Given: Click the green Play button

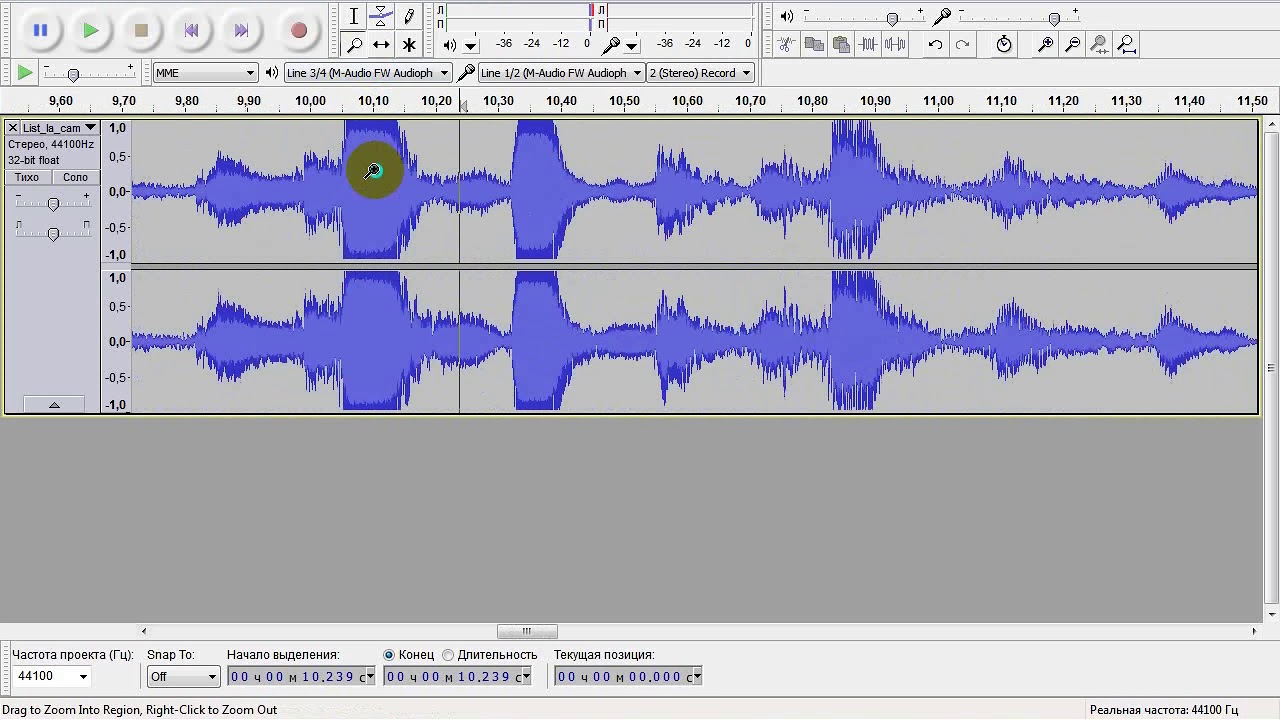Looking at the screenshot, I should (x=90, y=30).
